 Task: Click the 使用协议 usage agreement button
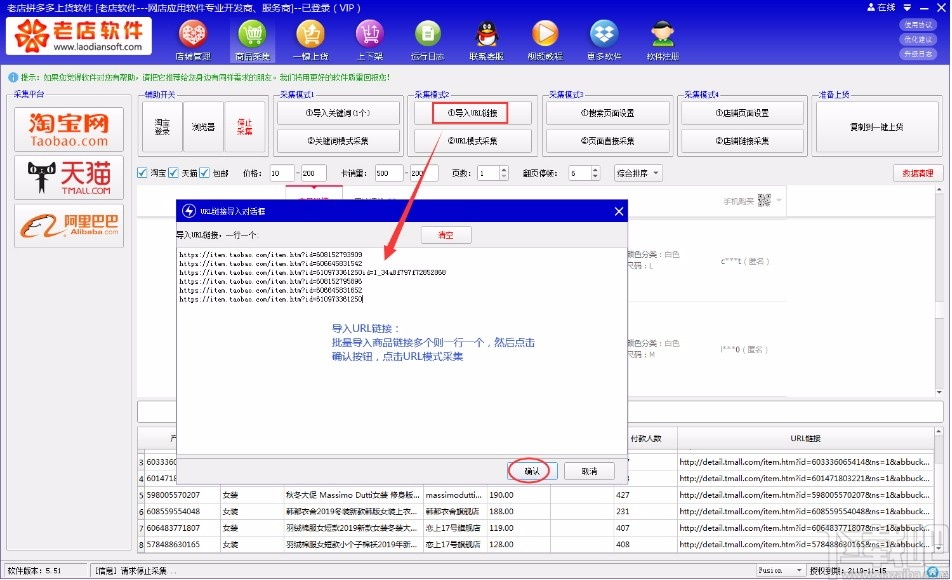click(x=918, y=25)
